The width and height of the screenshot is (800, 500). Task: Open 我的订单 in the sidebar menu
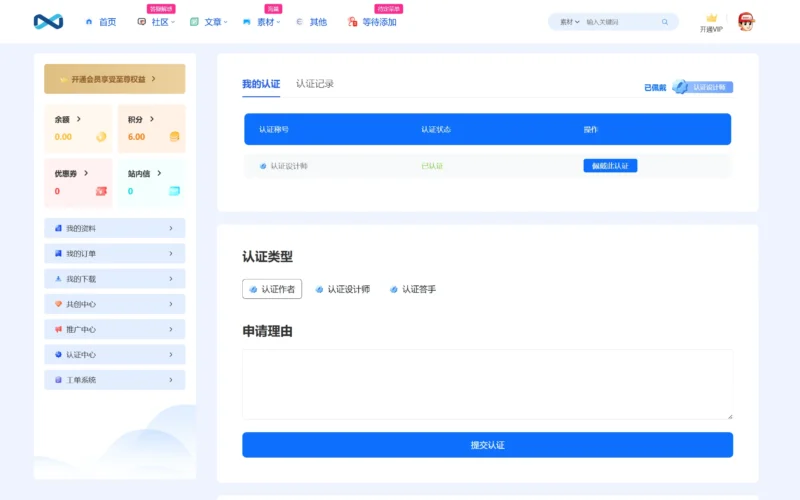tap(114, 254)
